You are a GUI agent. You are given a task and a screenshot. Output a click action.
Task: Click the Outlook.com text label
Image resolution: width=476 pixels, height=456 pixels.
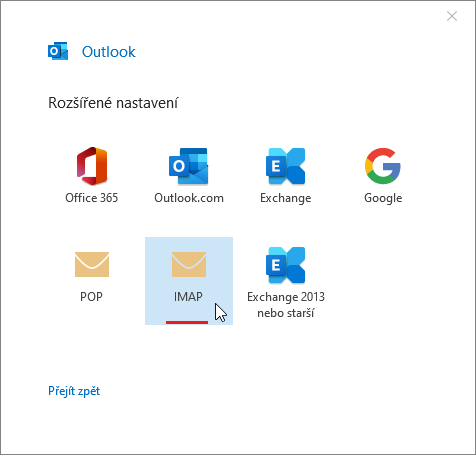click(189, 198)
